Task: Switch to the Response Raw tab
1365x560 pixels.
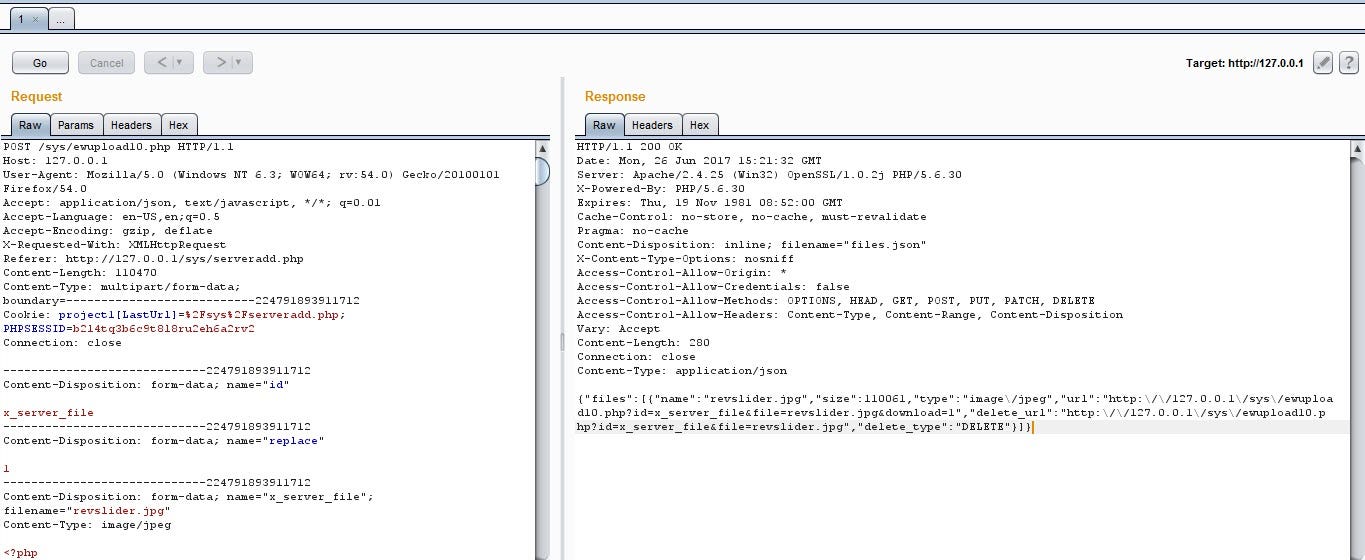Action: [604, 125]
